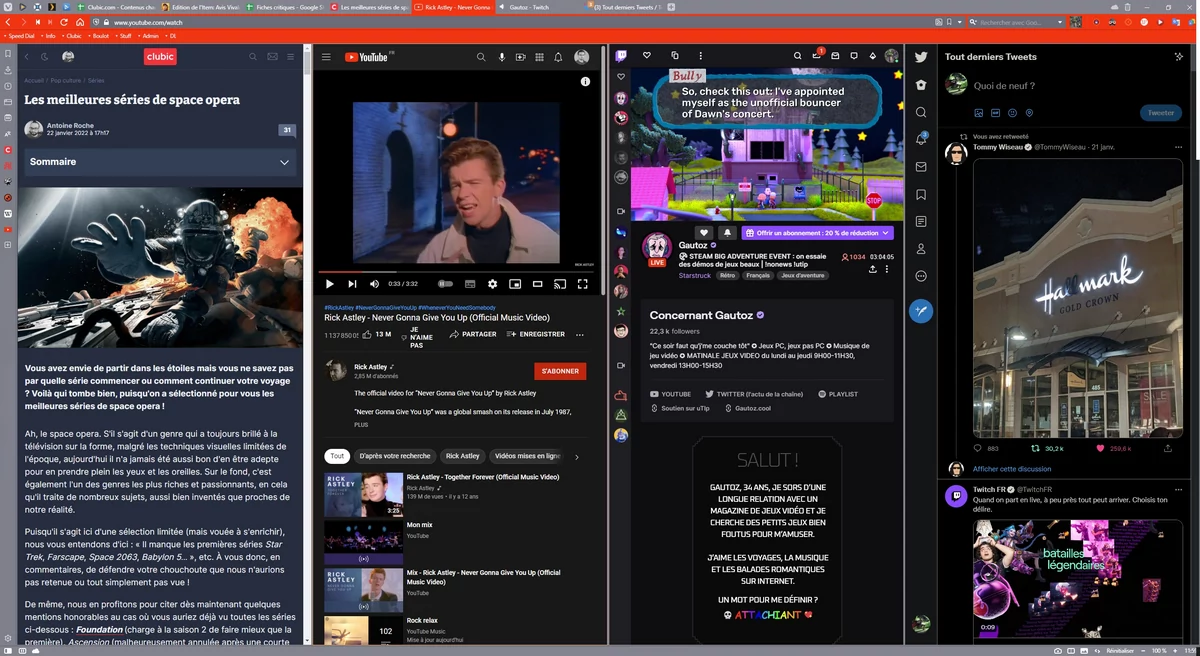Screen dimensions: 1200x656
Task: Open Twitch subscription gift dropdown
Action: click(x=886, y=233)
